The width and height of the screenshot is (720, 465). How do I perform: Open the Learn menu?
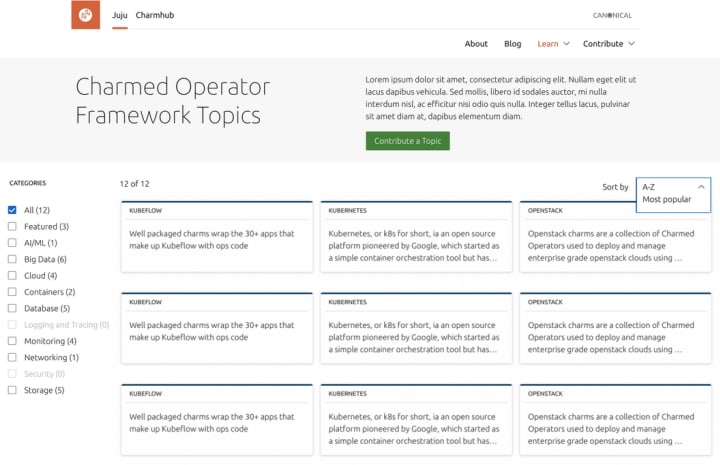coord(548,44)
